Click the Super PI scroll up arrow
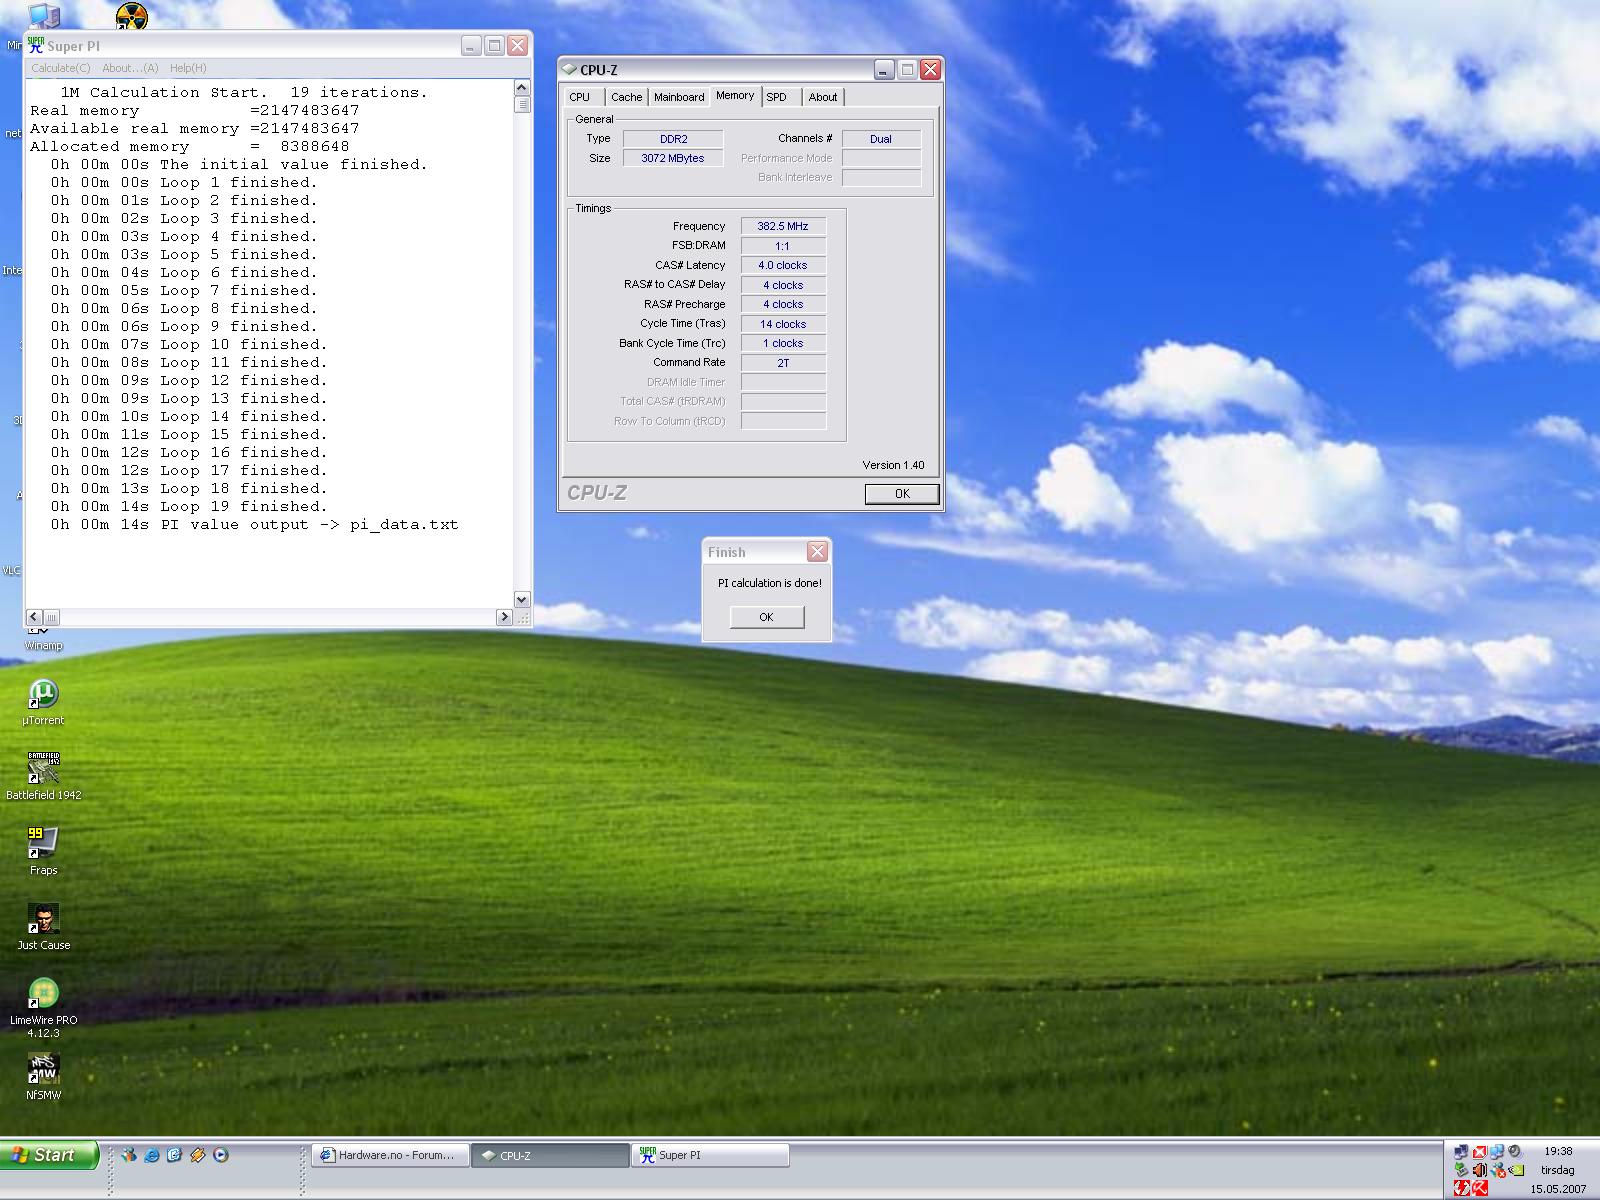Viewport: 1600px width, 1200px height. (x=521, y=89)
